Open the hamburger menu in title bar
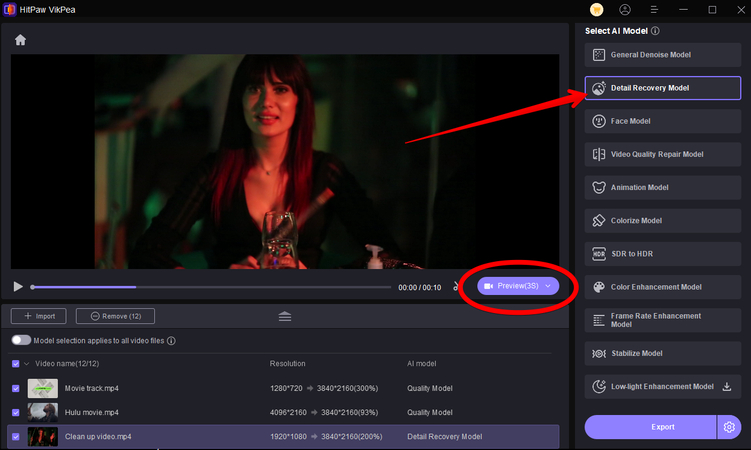 [x=654, y=9]
